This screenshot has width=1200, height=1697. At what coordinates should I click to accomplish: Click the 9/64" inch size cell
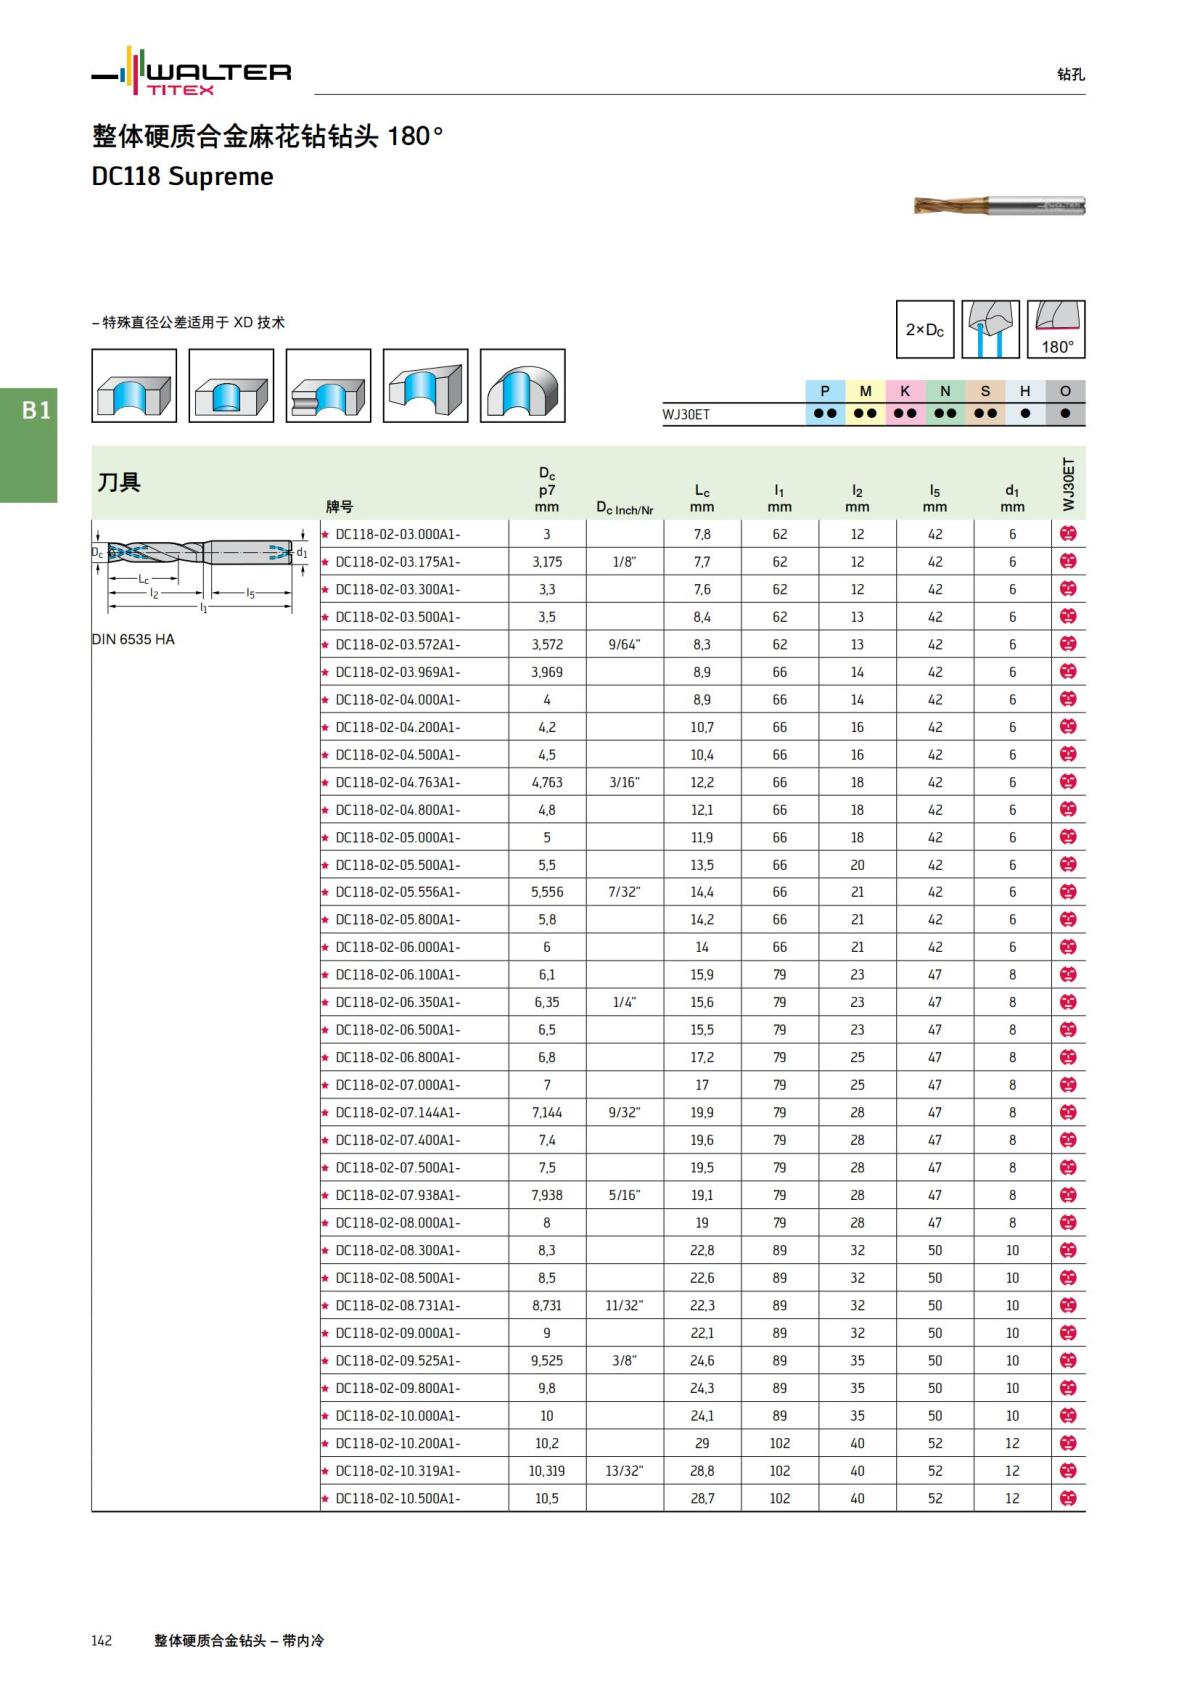624,645
